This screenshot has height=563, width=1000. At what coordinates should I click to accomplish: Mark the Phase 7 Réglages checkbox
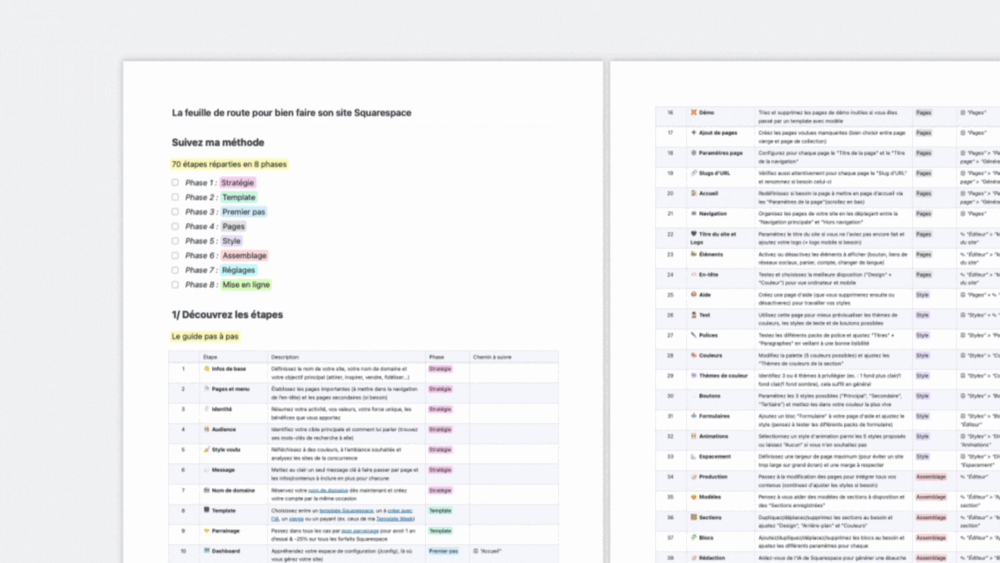[175, 270]
